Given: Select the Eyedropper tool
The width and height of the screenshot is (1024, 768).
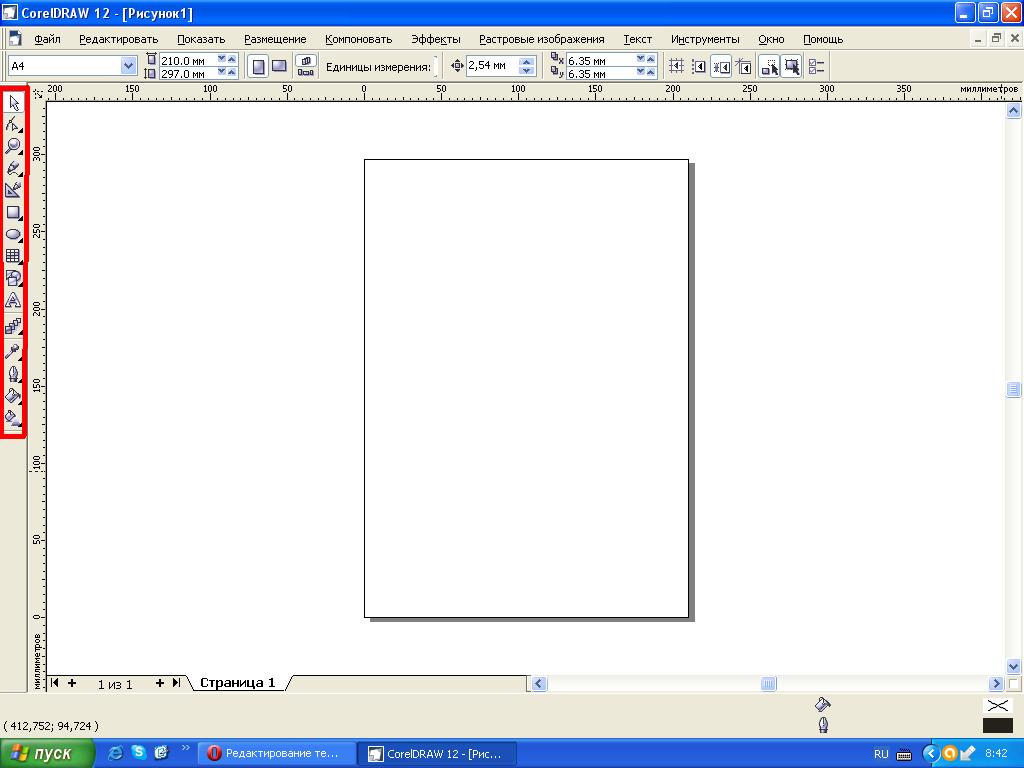Looking at the screenshot, I should (x=13, y=351).
